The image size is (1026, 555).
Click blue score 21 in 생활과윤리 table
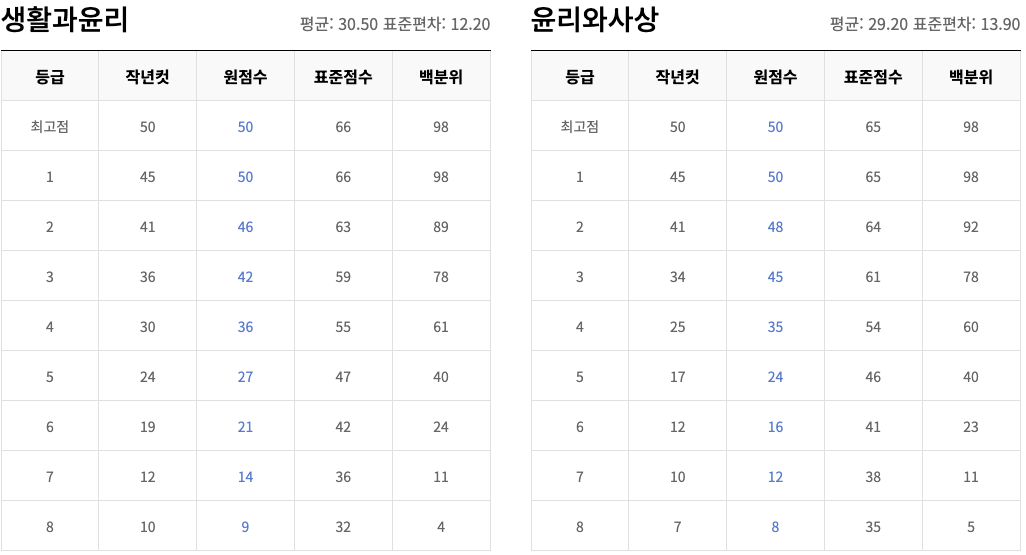pyautogui.click(x=245, y=427)
